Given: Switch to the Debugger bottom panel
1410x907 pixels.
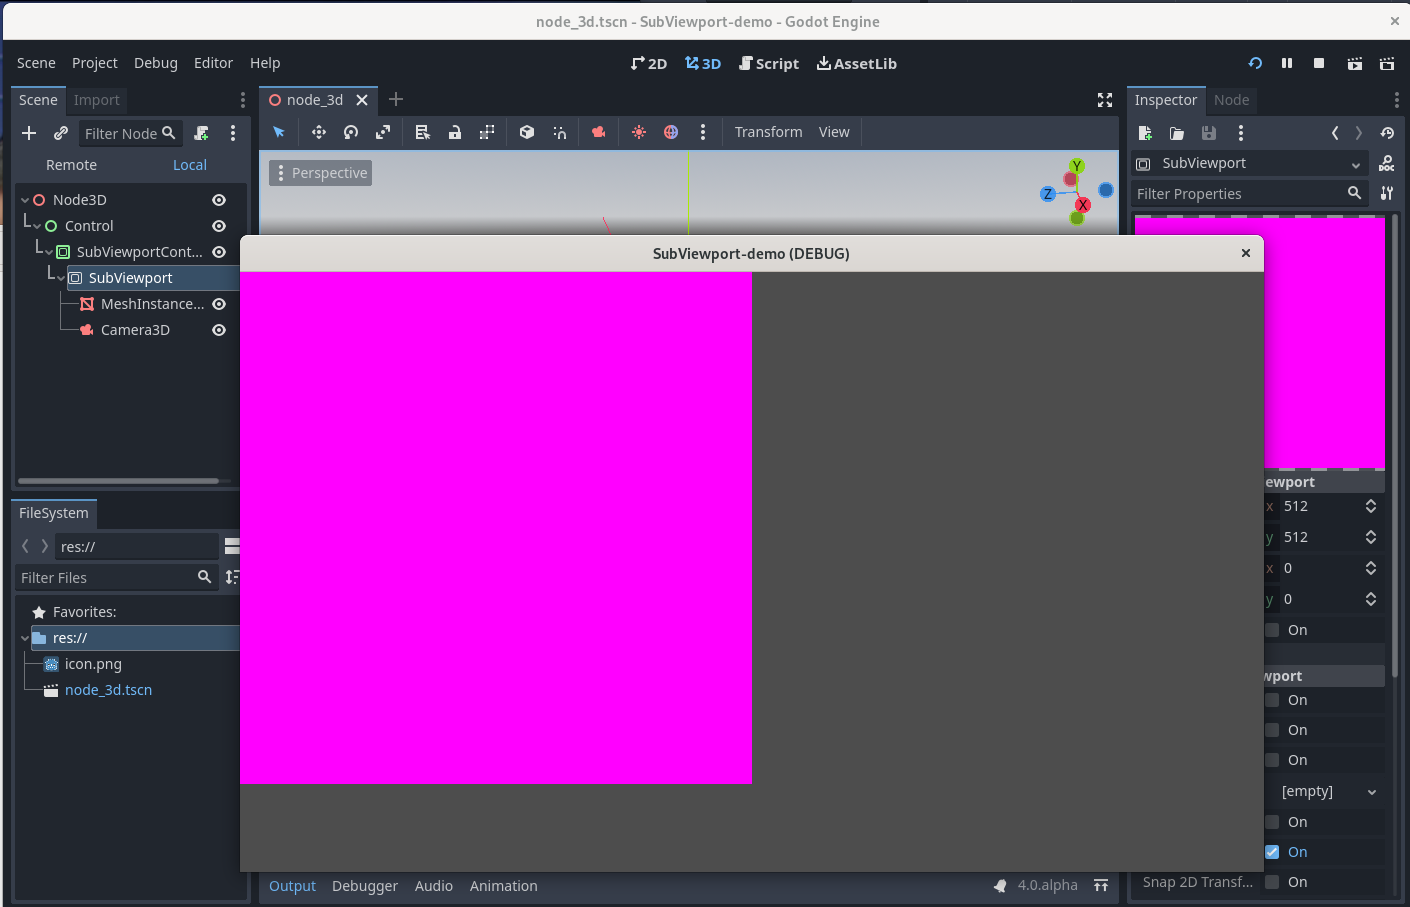Looking at the screenshot, I should click(364, 886).
